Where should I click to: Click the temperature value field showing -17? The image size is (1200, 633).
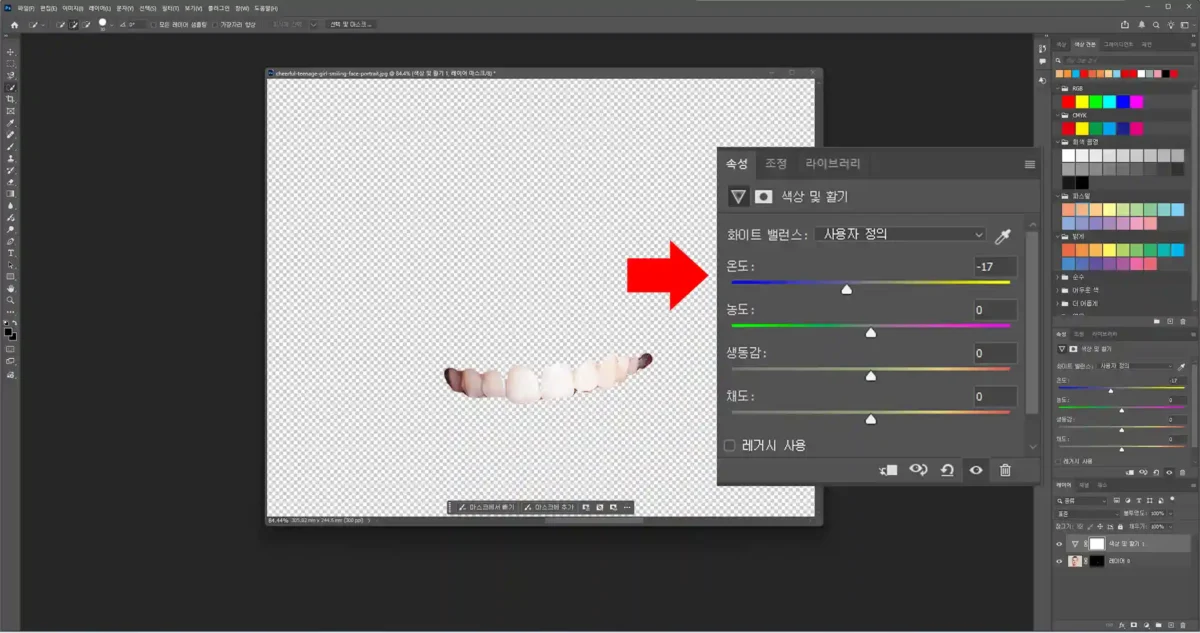[x=995, y=266]
